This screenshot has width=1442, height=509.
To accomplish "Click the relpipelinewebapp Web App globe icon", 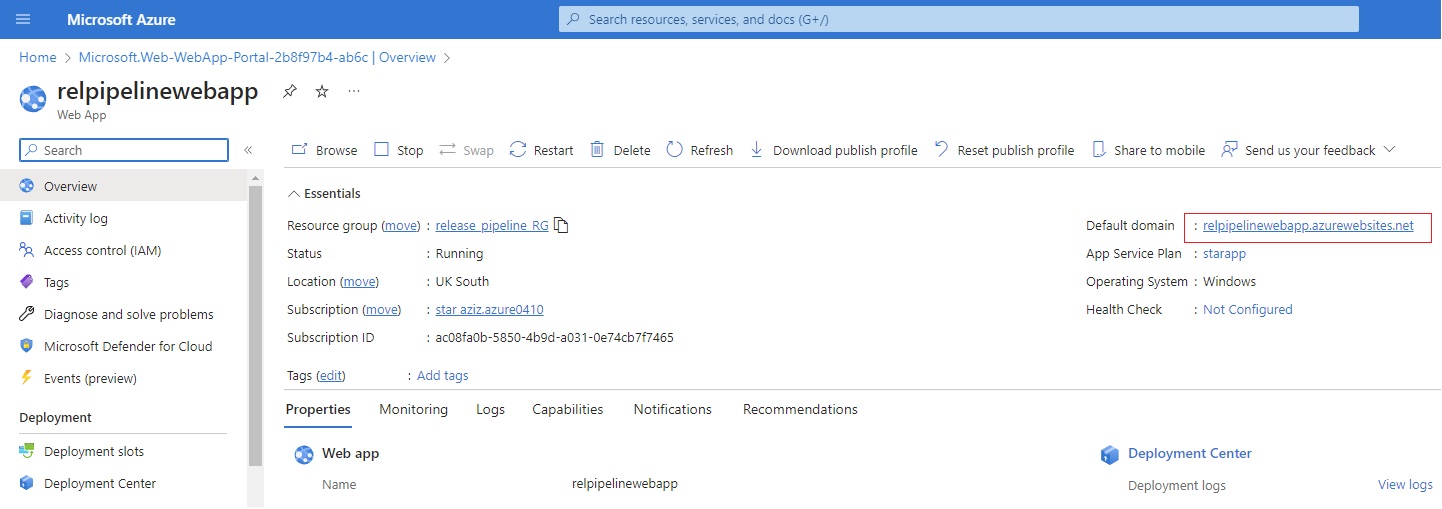I will pyautogui.click(x=33, y=99).
